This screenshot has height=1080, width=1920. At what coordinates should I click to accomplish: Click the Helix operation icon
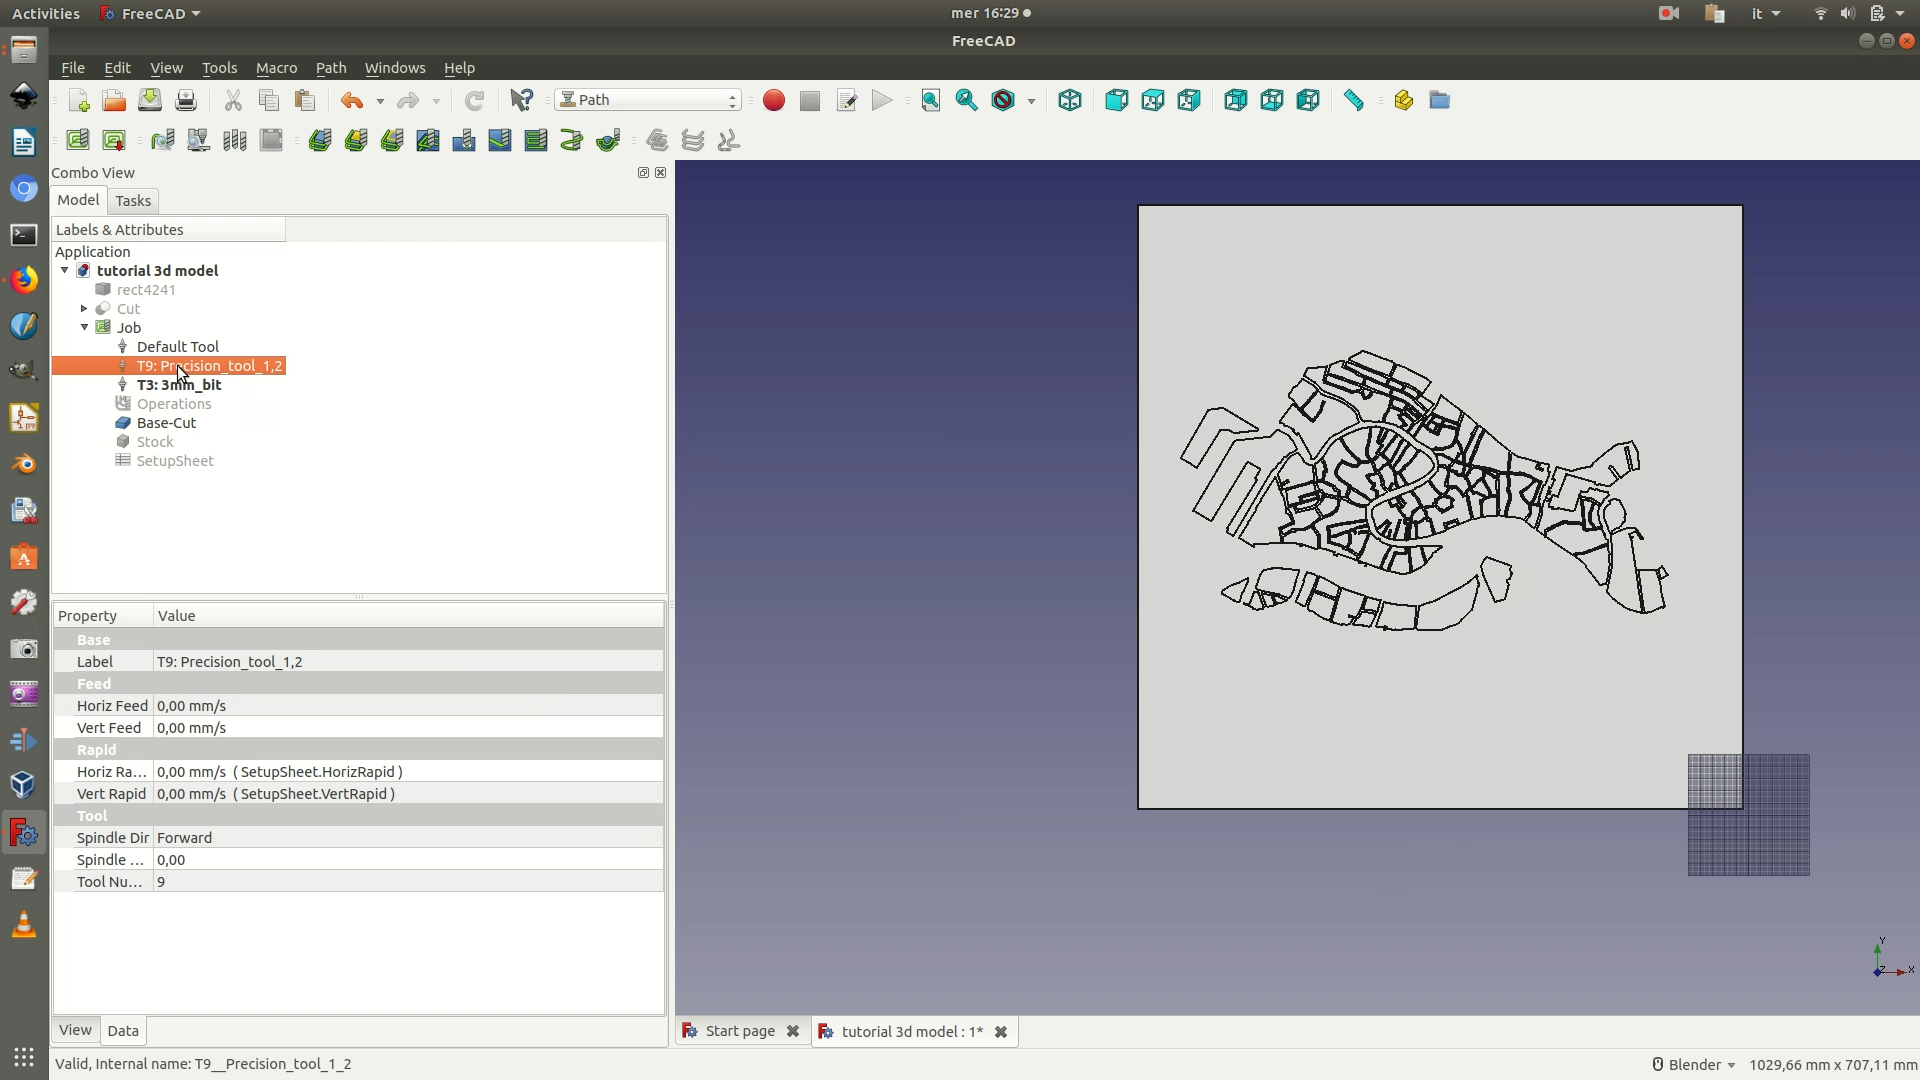[x=572, y=140]
